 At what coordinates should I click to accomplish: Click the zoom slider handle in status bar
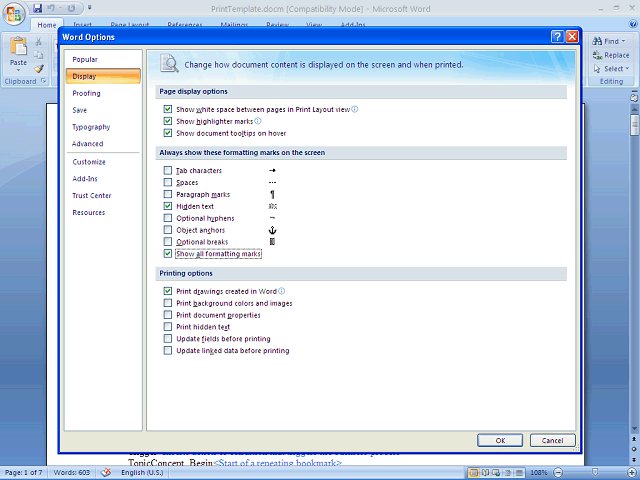(x=595, y=473)
